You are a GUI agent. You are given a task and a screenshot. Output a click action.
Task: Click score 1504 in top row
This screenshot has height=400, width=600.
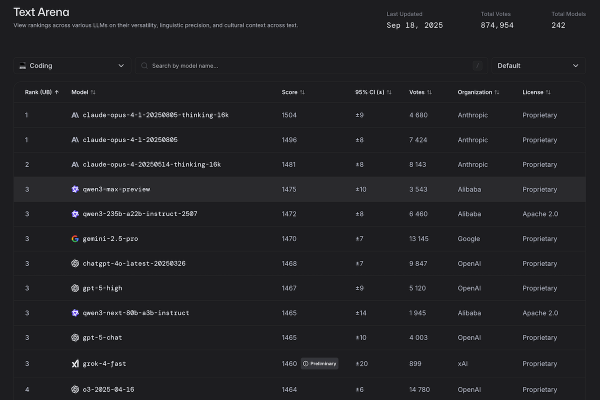pyautogui.click(x=289, y=115)
